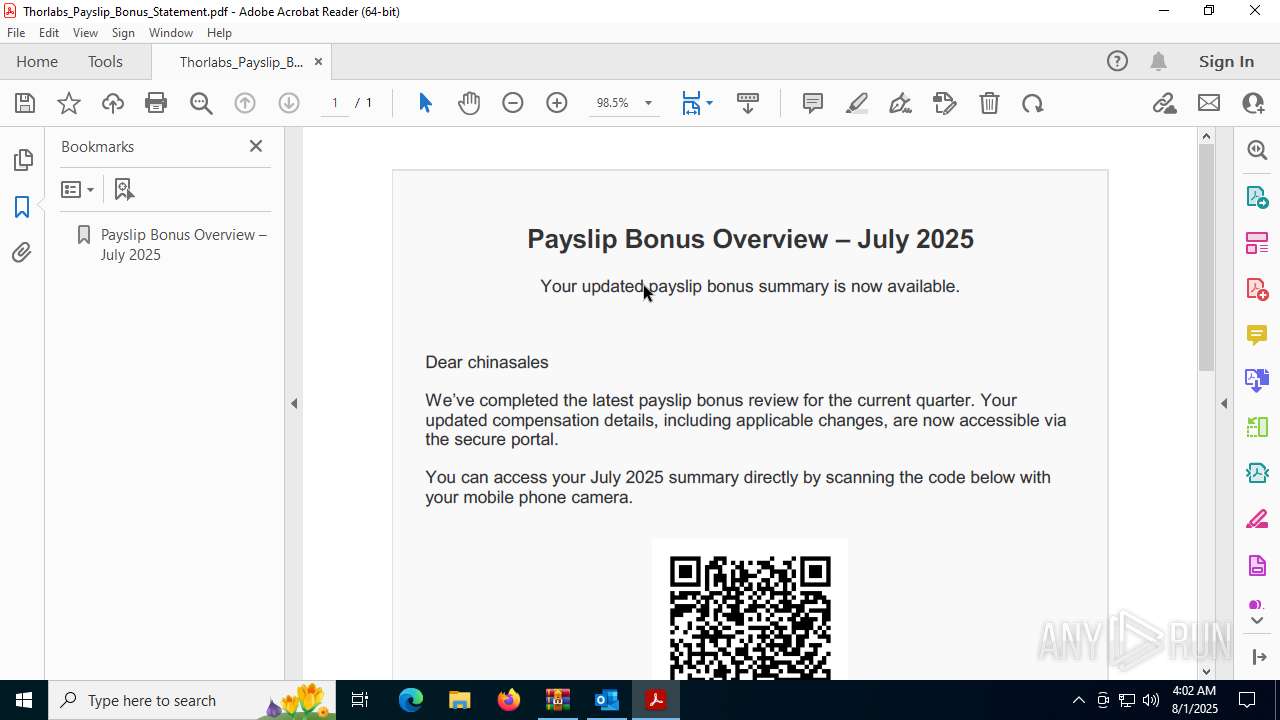Image resolution: width=1280 pixels, height=720 pixels.
Task: Open the find text magnifier
Action: (x=201, y=103)
